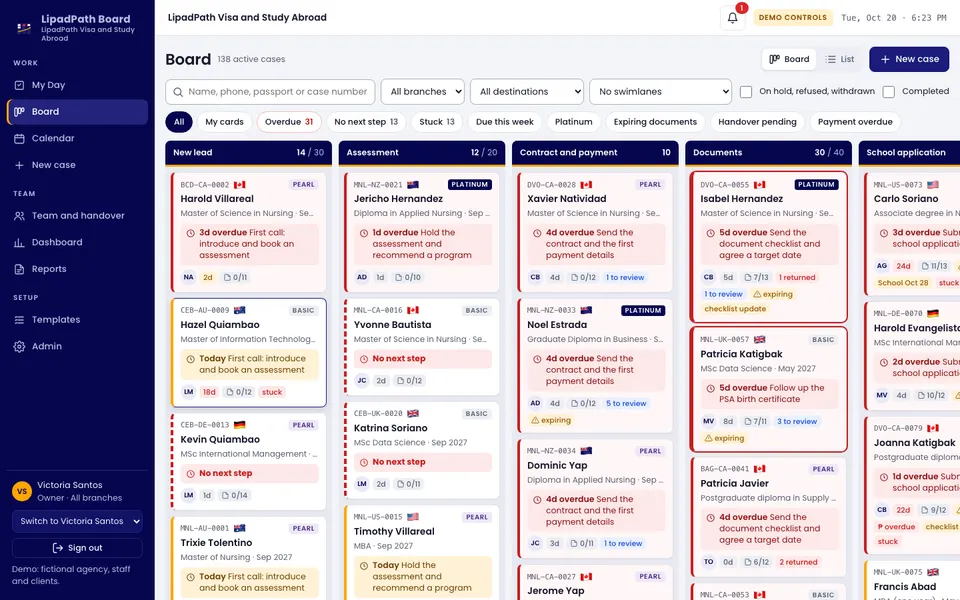
Task: Select the Platinum filter chip
Action: click(574, 122)
